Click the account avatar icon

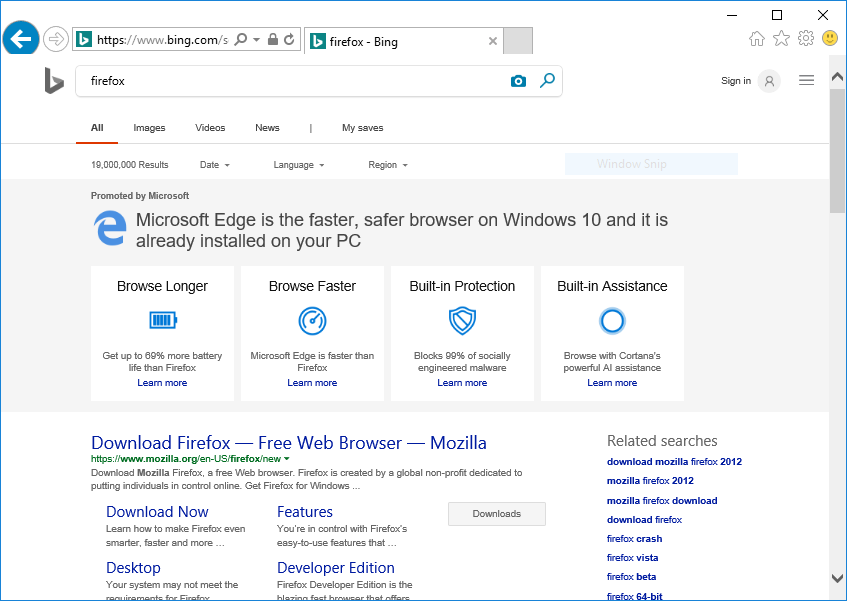click(769, 81)
